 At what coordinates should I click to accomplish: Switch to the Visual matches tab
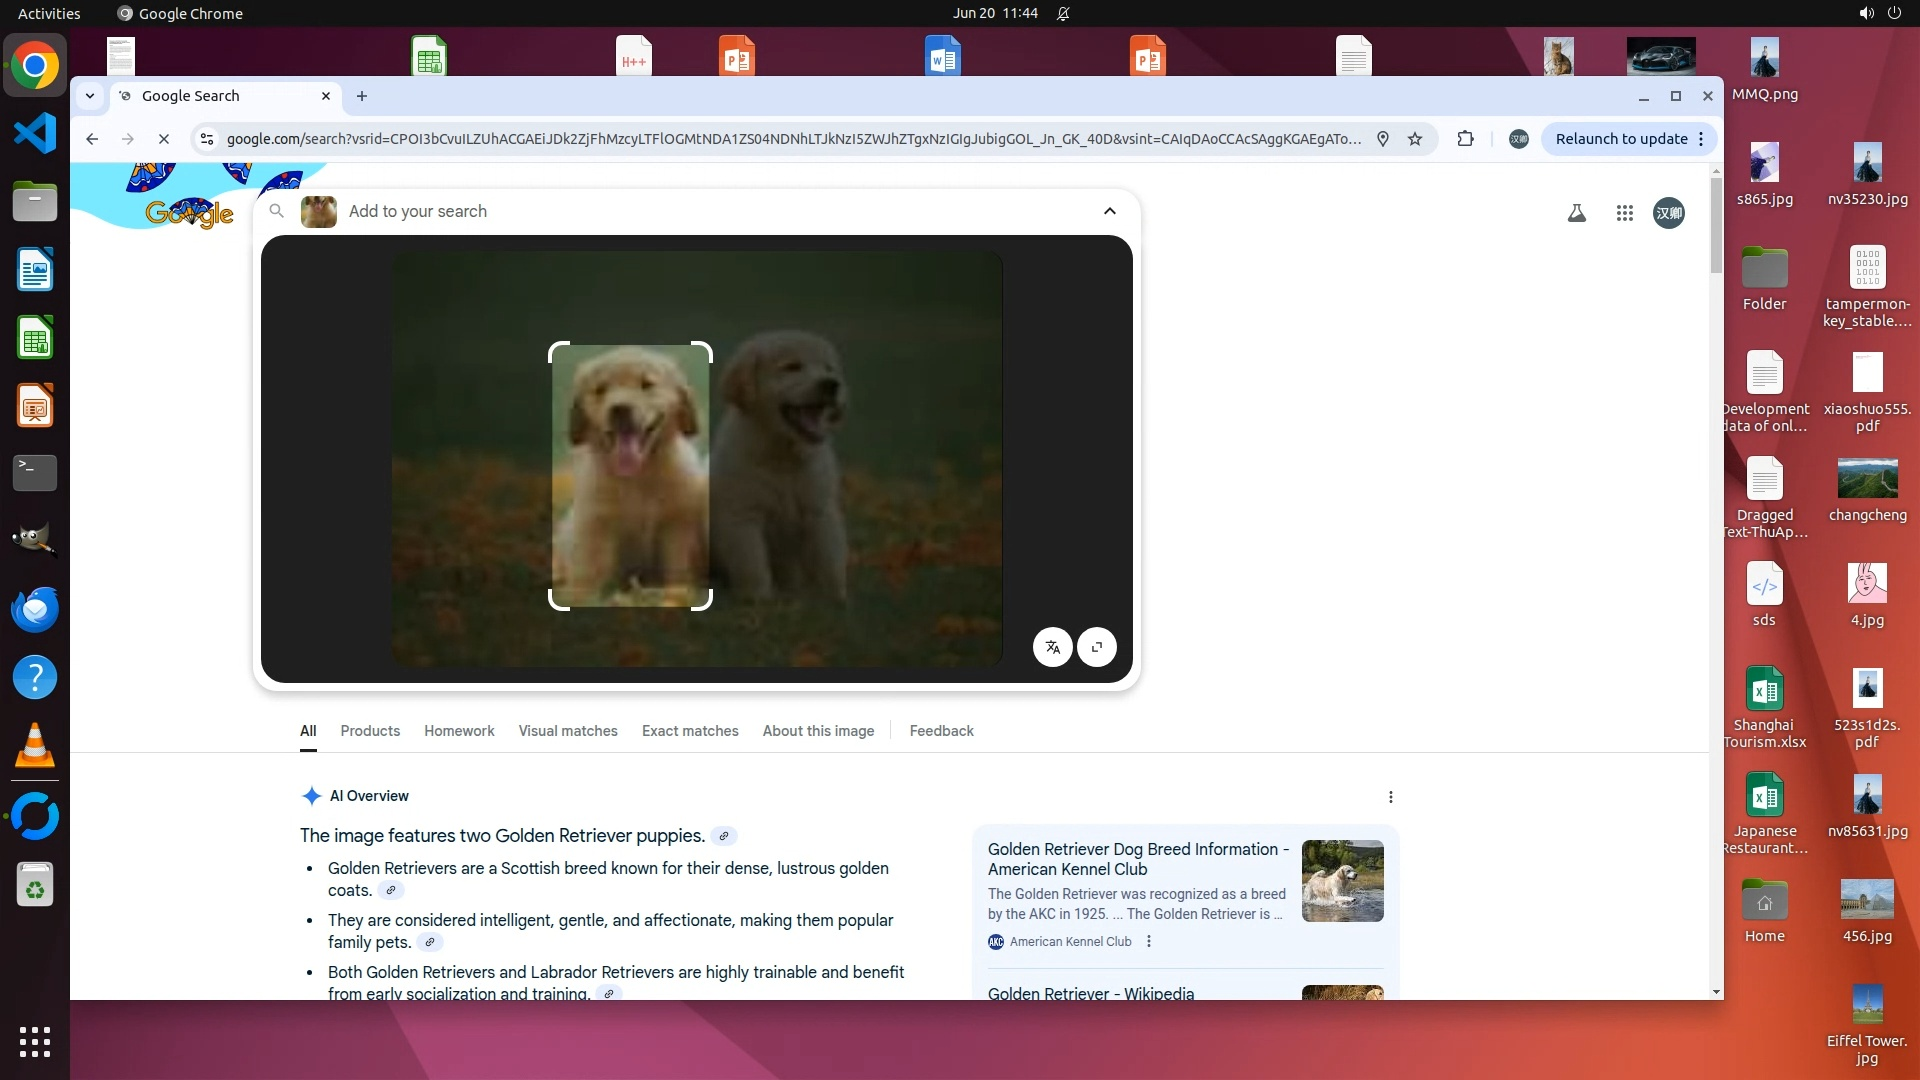567,731
